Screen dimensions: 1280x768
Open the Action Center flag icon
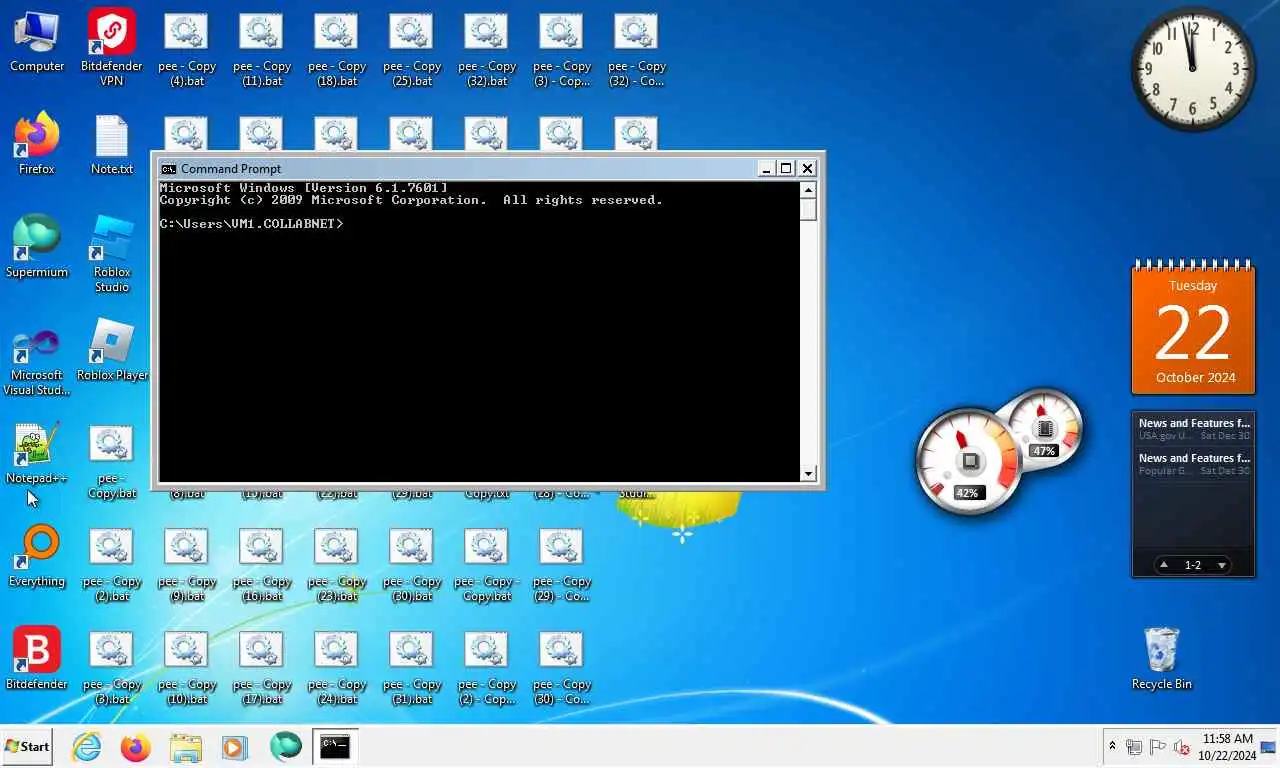tap(1158, 747)
